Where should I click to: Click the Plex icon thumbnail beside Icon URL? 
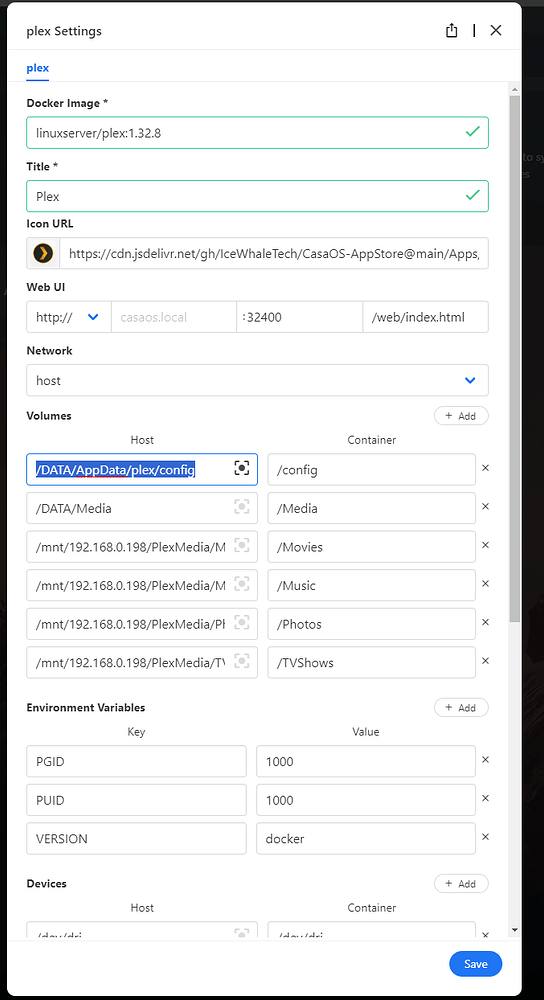coord(43,253)
